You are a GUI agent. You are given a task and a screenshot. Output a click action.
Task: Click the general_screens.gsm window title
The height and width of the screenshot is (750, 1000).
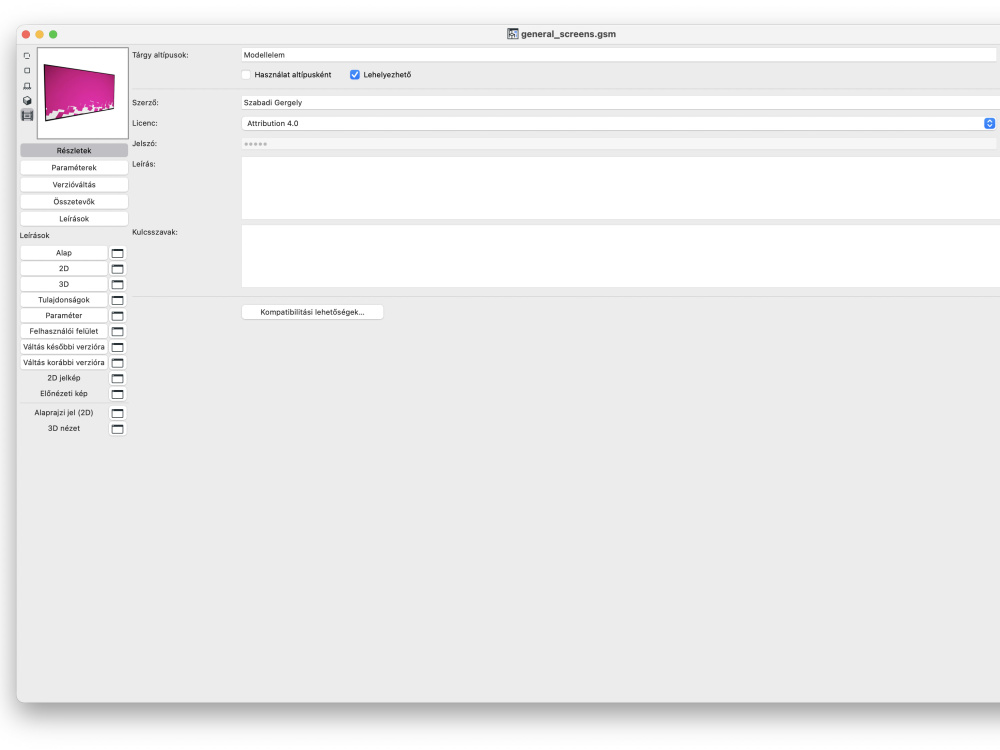(x=568, y=34)
